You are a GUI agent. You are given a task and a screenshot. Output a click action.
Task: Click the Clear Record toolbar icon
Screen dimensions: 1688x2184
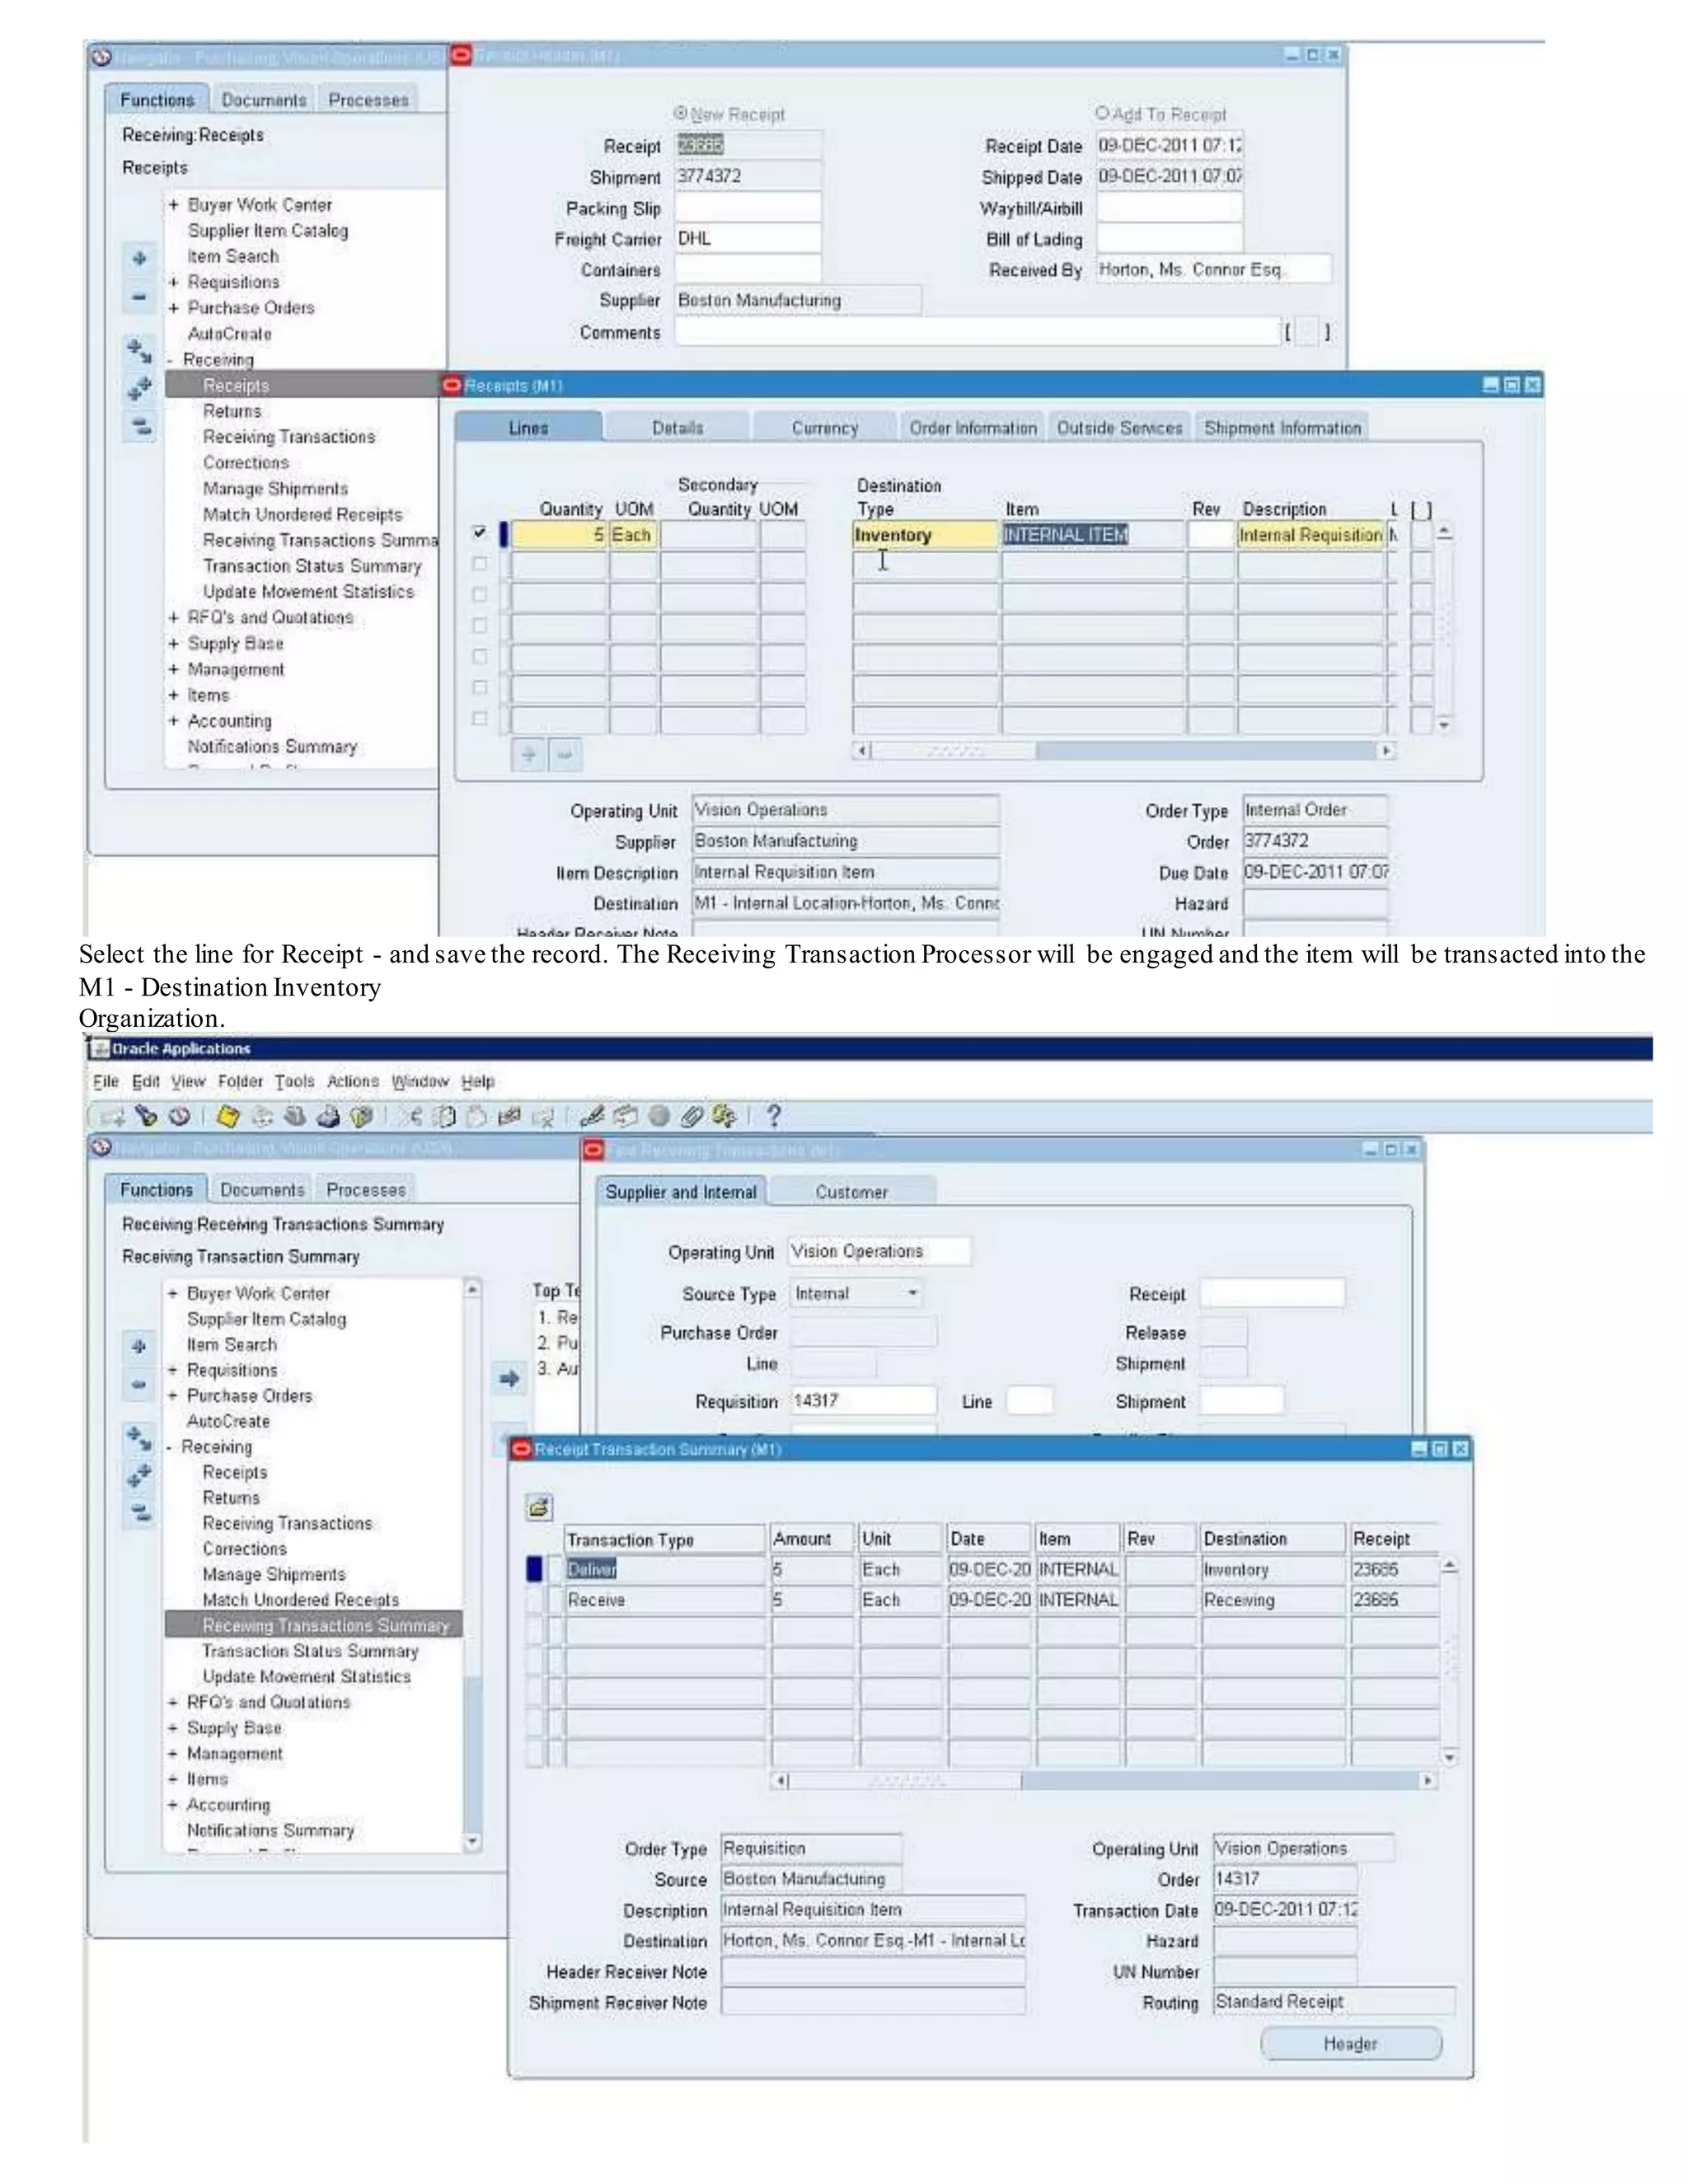(510, 1116)
